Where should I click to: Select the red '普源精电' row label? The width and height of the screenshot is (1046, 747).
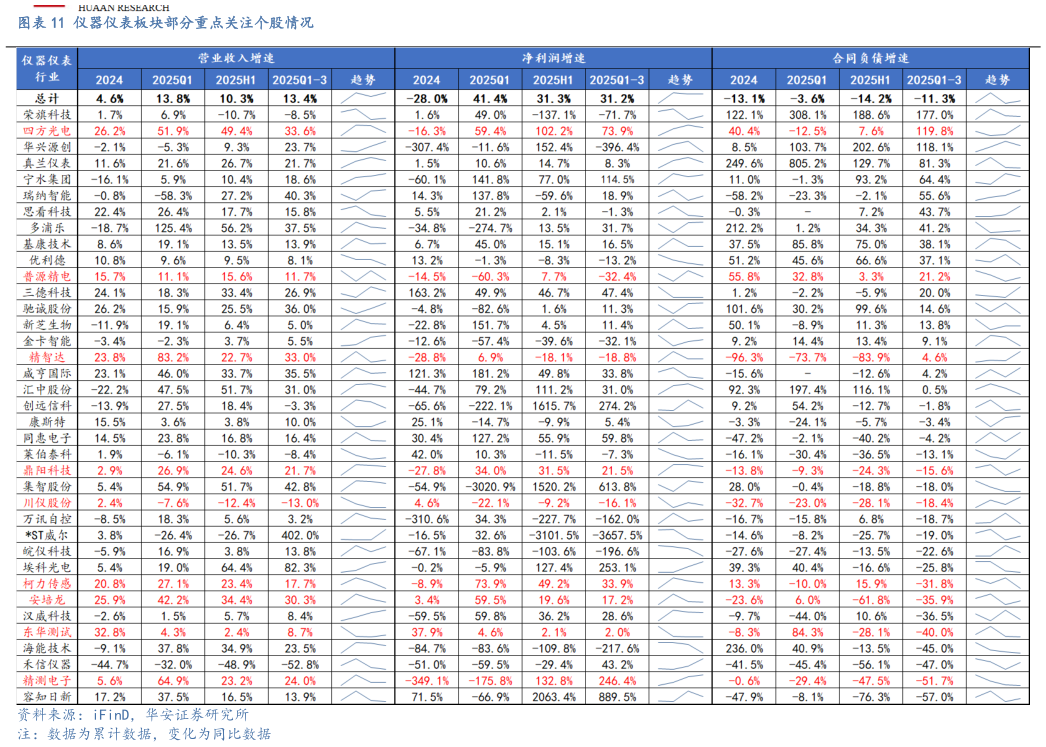pyautogui.click(x=47, y=276)
